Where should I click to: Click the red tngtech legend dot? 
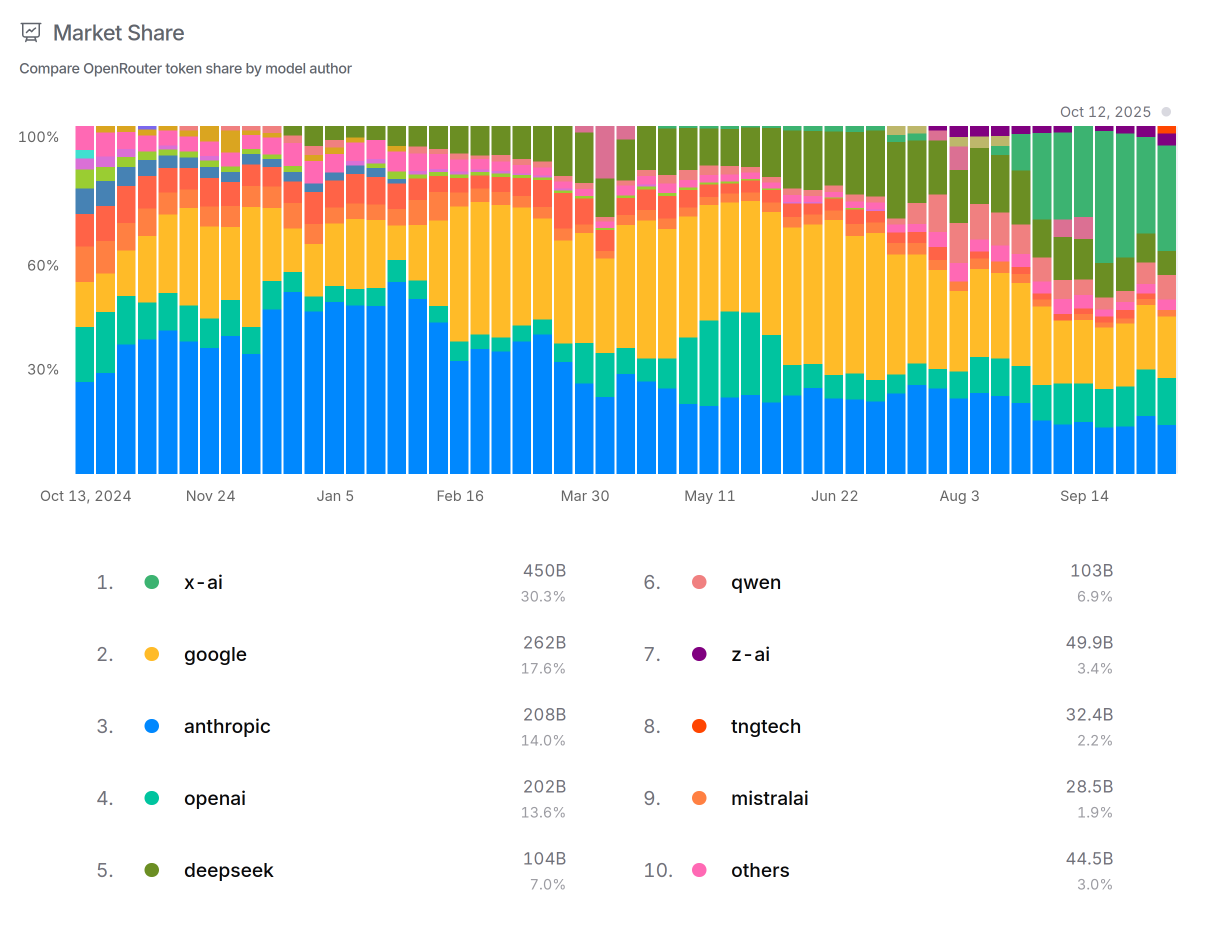699,725
